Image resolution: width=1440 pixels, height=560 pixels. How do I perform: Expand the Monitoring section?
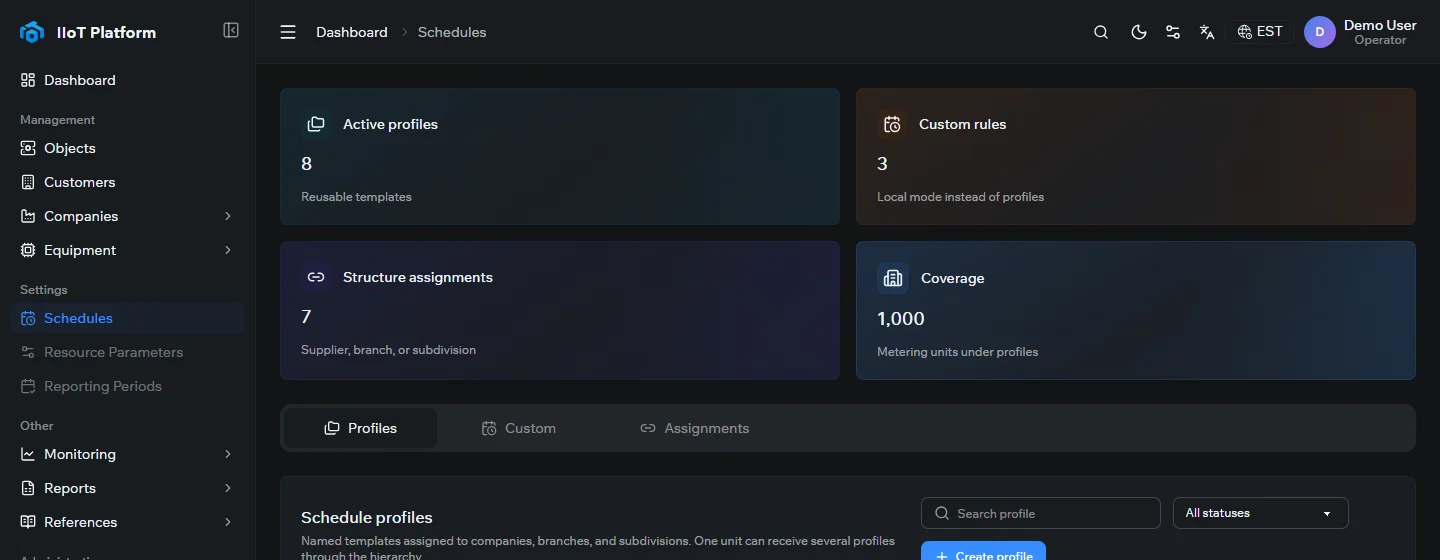[x=127, y=454]
